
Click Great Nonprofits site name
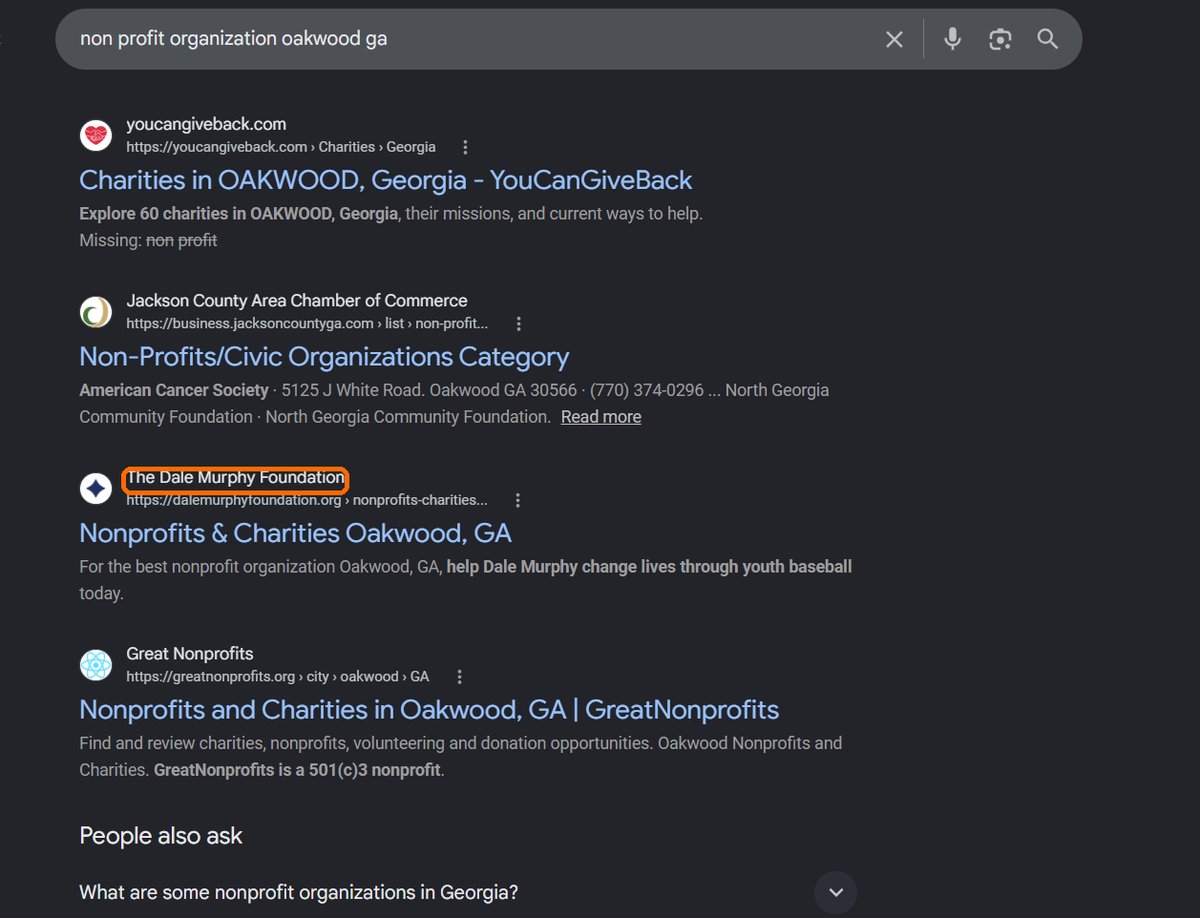point(190,654)
